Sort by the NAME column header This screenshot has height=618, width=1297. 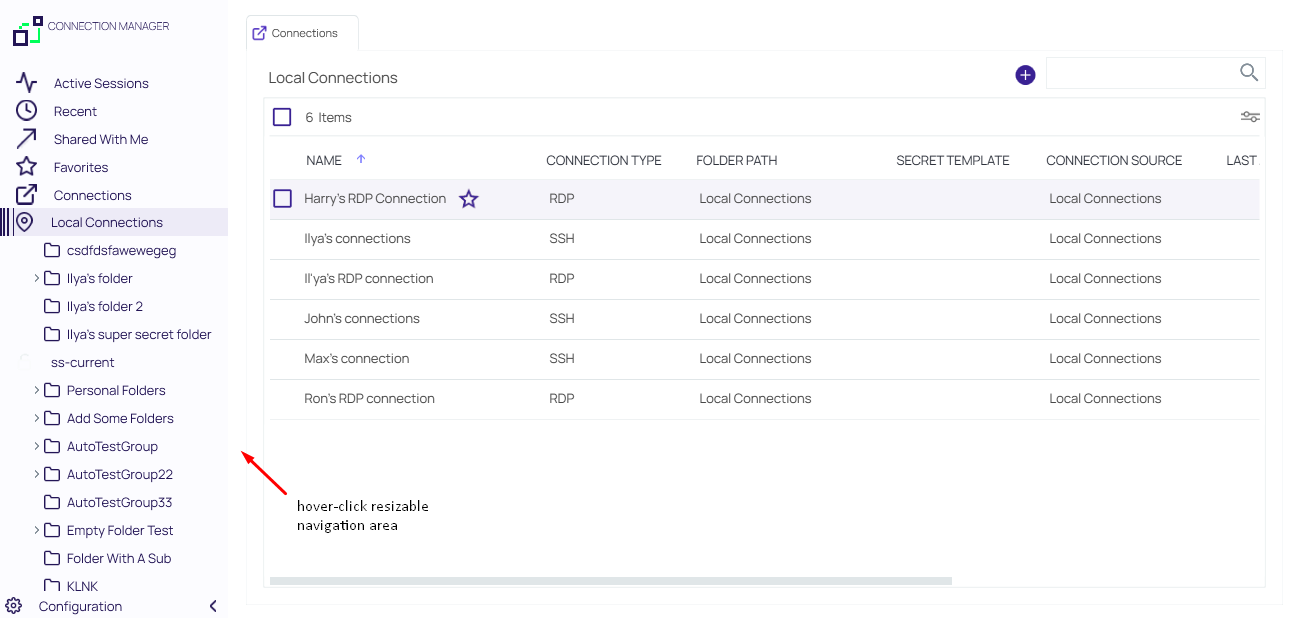point(324,160)
